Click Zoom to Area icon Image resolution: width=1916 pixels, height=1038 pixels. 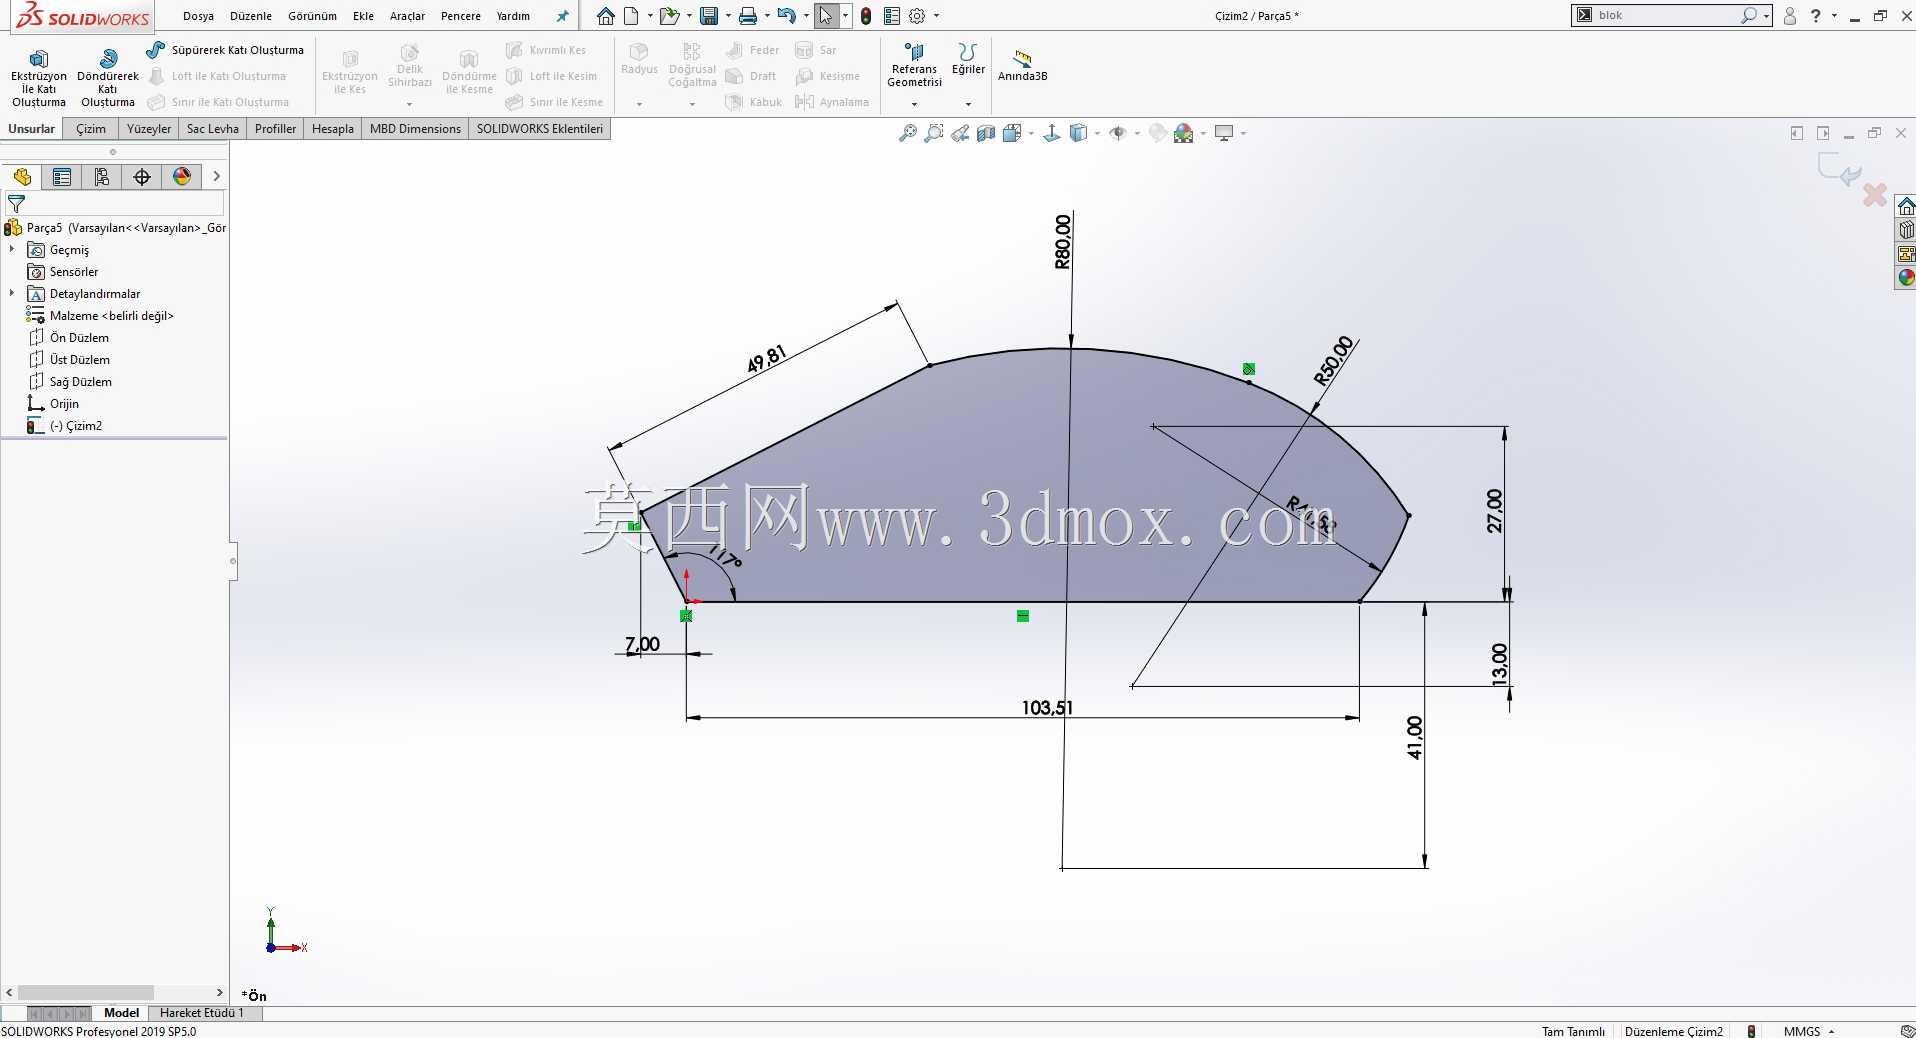click(x=934, y=133)
